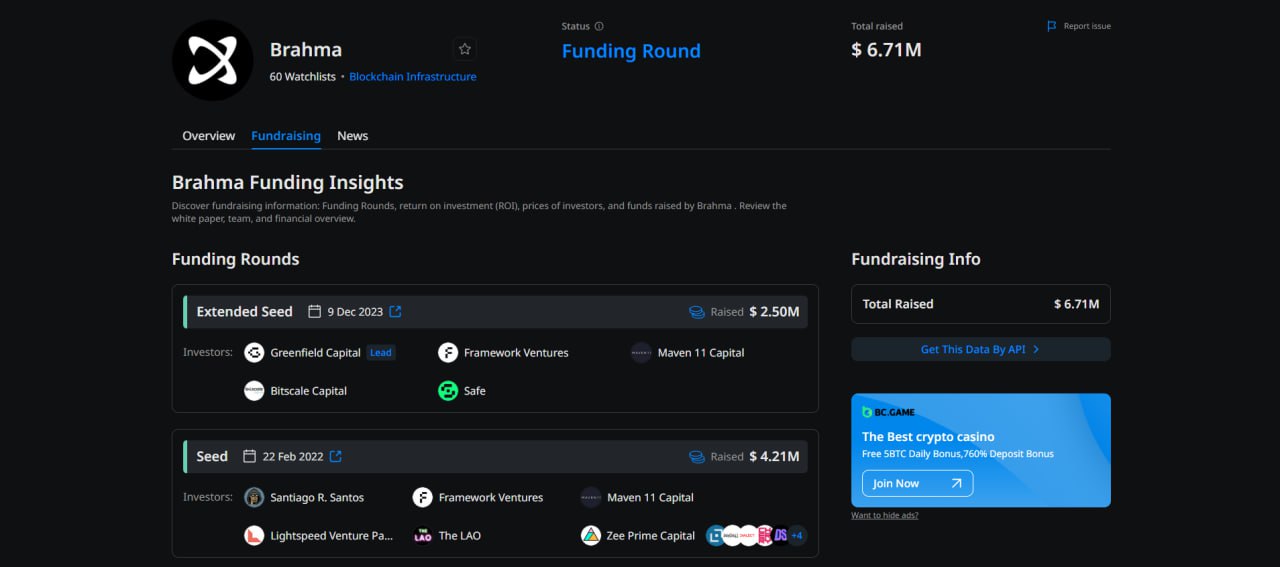
Task: Click calendar icon next to 22 Feb 2022
Action: (x=249, y=457)
